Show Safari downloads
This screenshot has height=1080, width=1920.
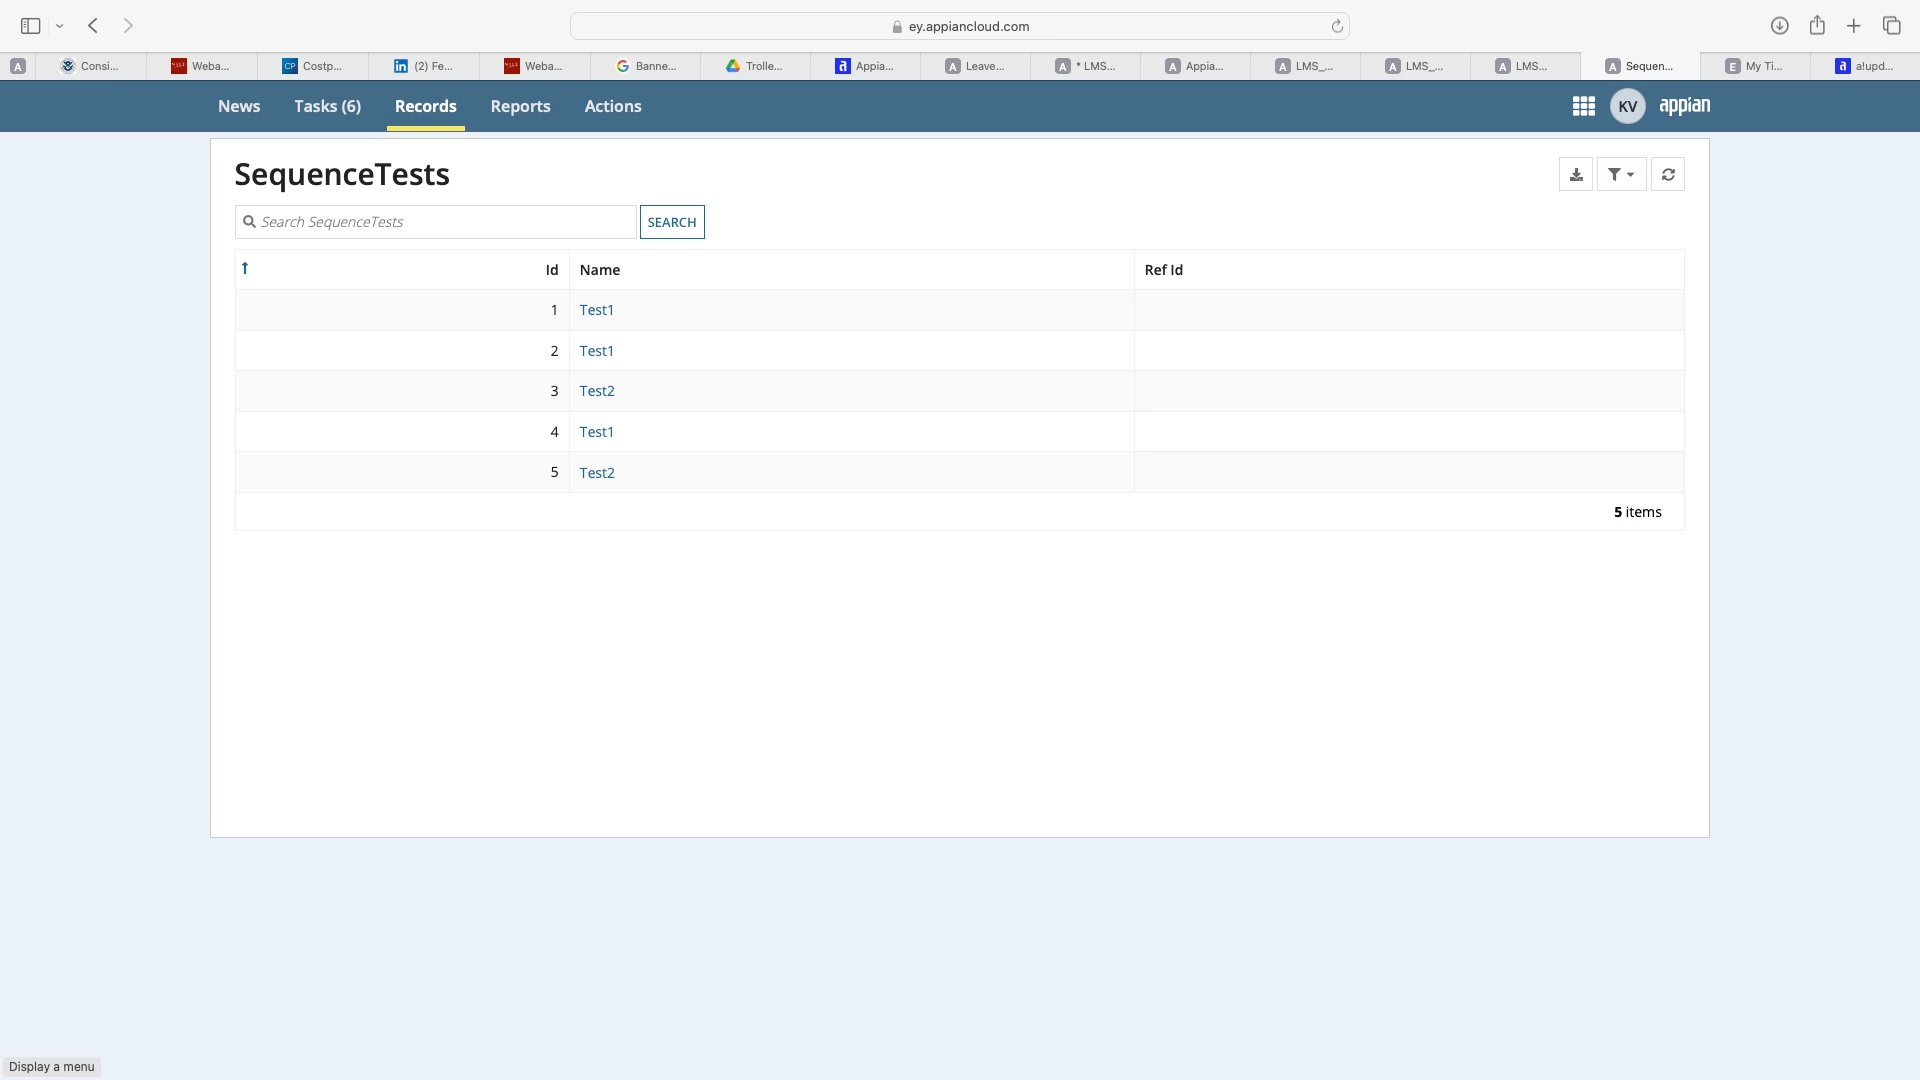[1779, 26]
